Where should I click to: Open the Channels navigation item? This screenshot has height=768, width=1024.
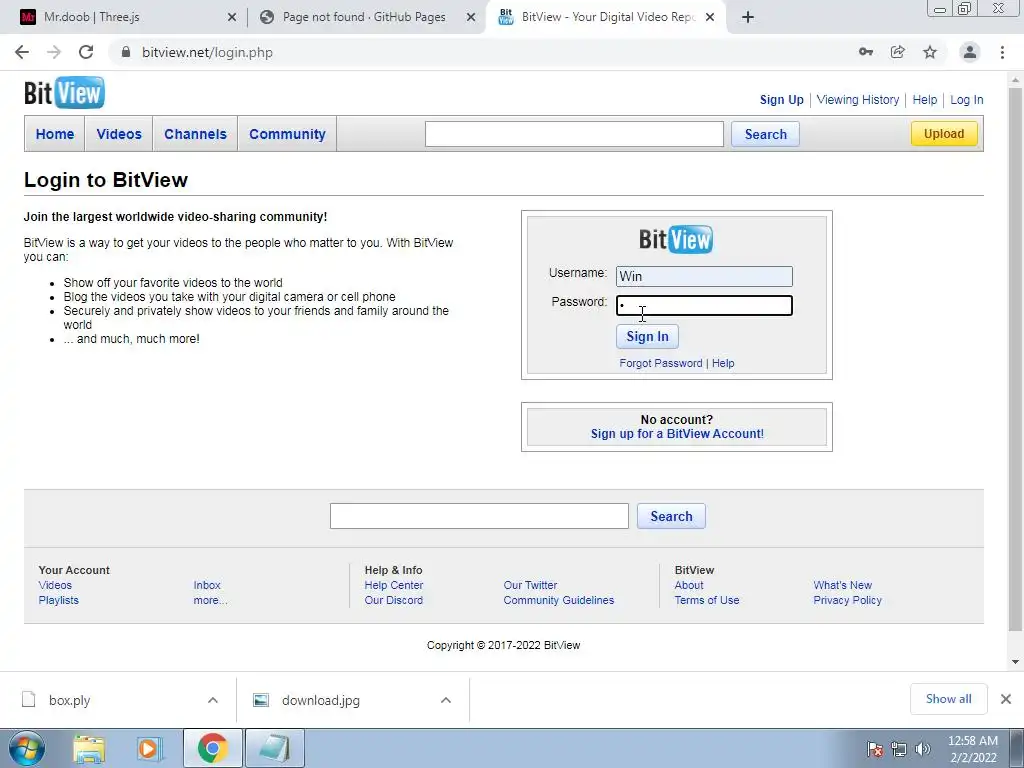[195, 134]
